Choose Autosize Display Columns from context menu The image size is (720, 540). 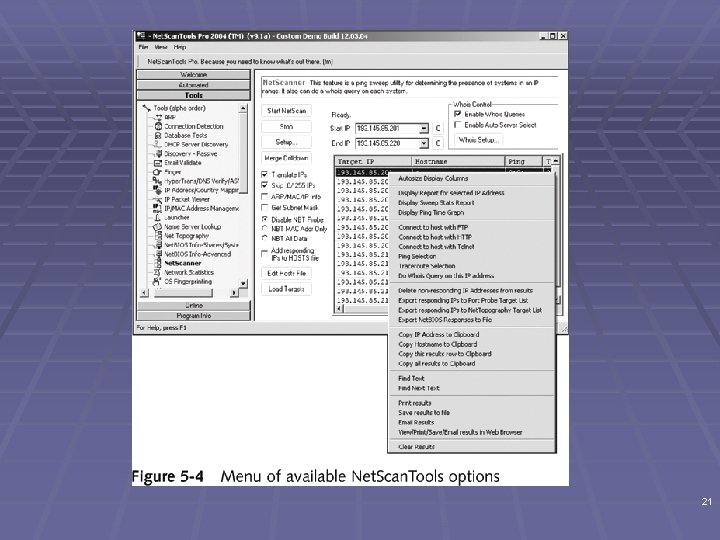pos(472,179)
